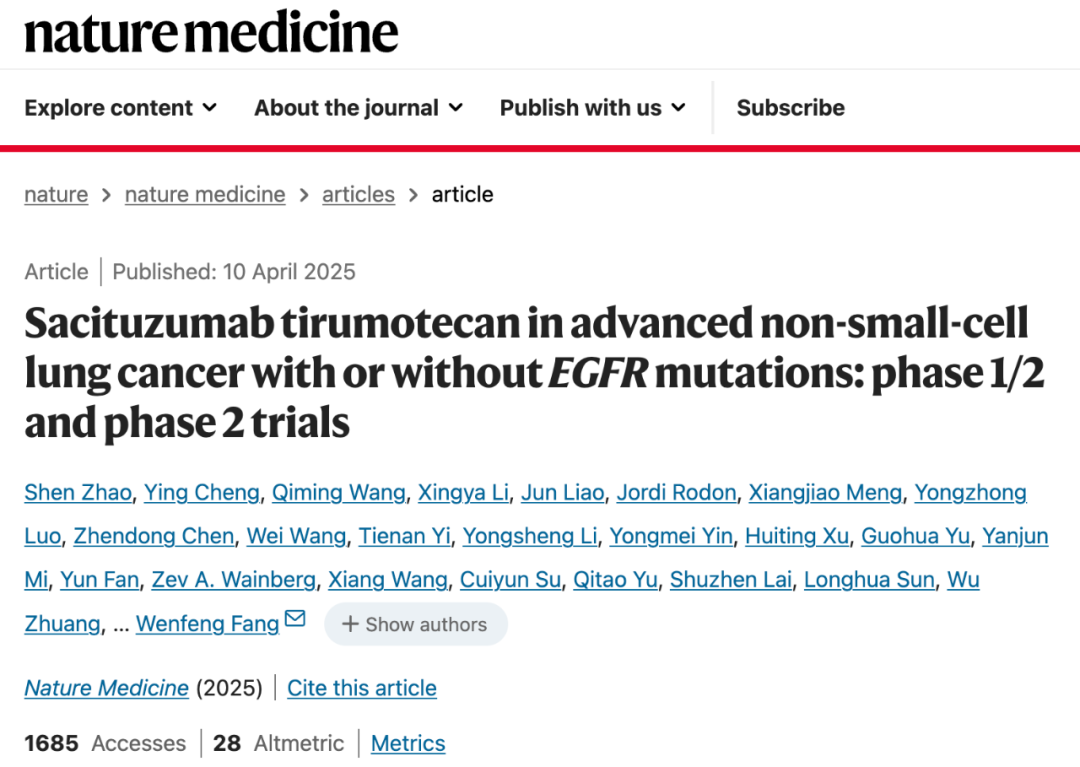Viewport: 1080px width, 767px height.
Task: Select author Jordi Rodon
Action: tap(676, 492)
